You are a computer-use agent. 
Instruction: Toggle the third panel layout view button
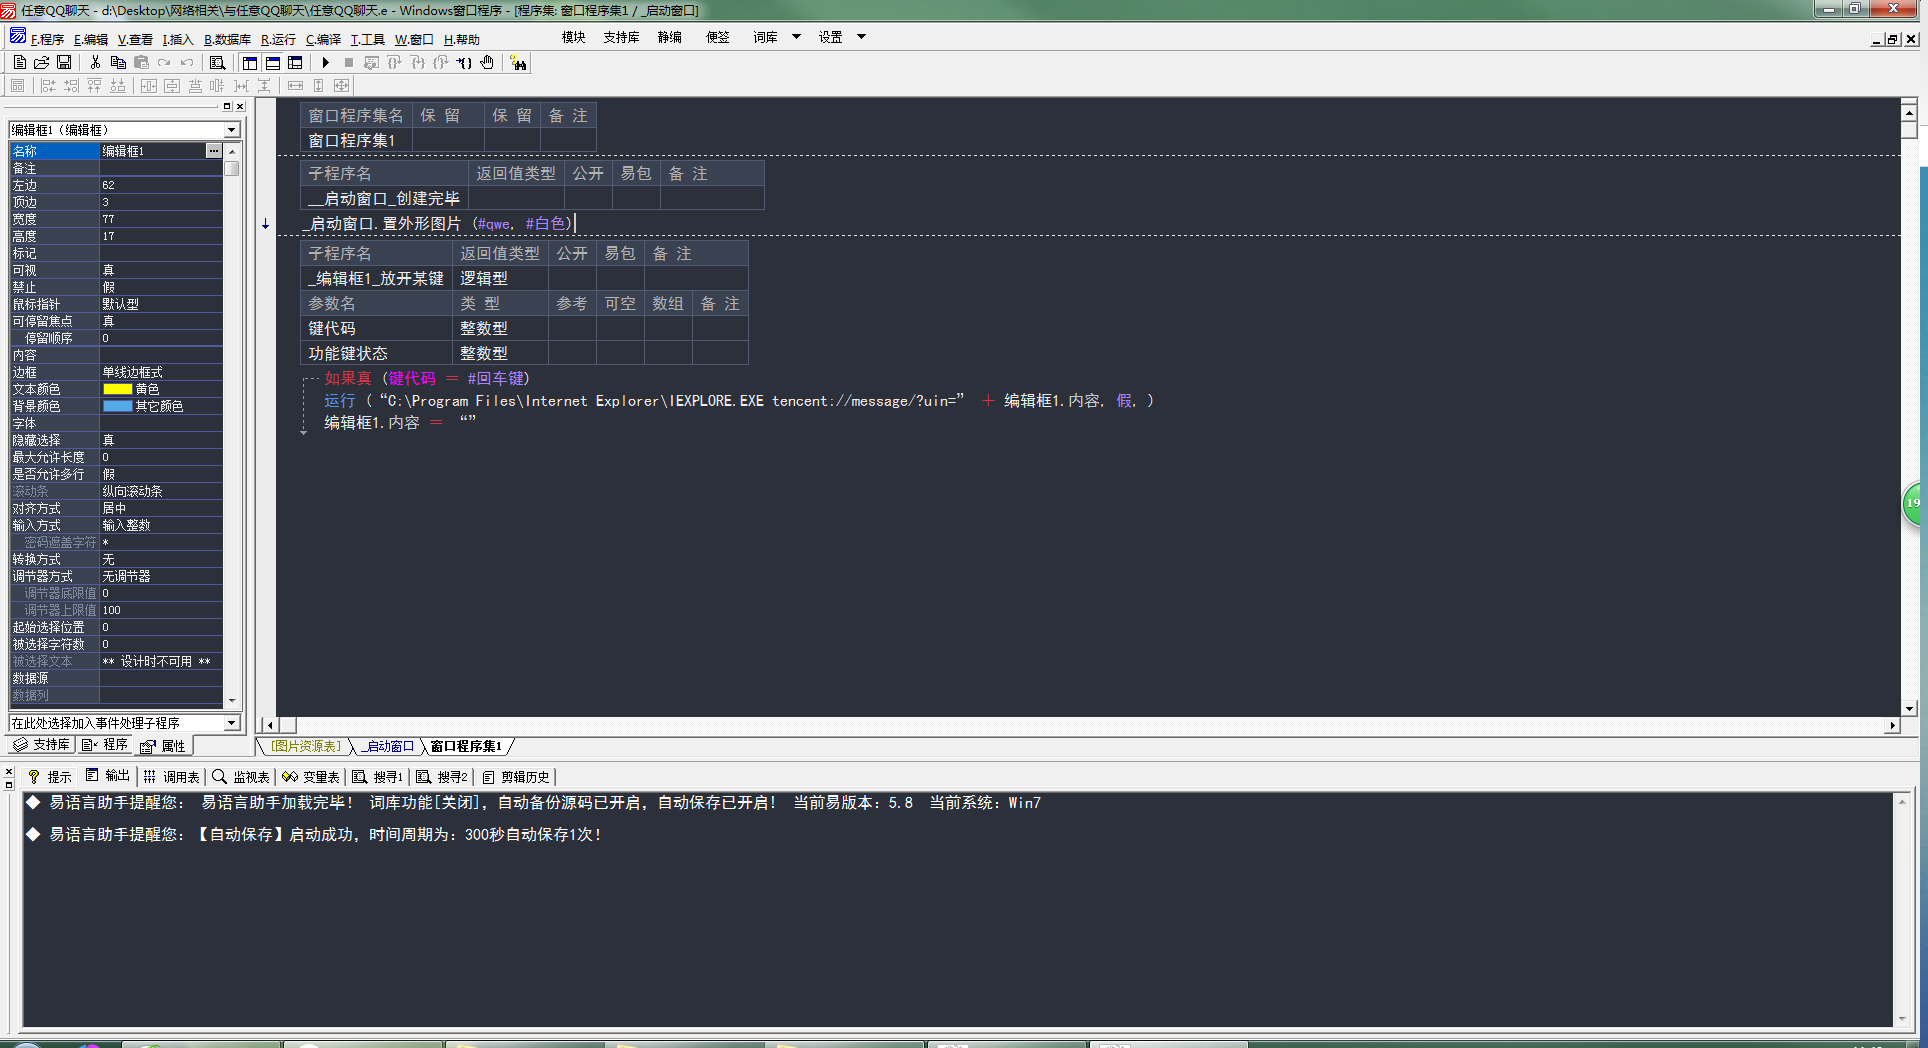[x=295, y=62]
